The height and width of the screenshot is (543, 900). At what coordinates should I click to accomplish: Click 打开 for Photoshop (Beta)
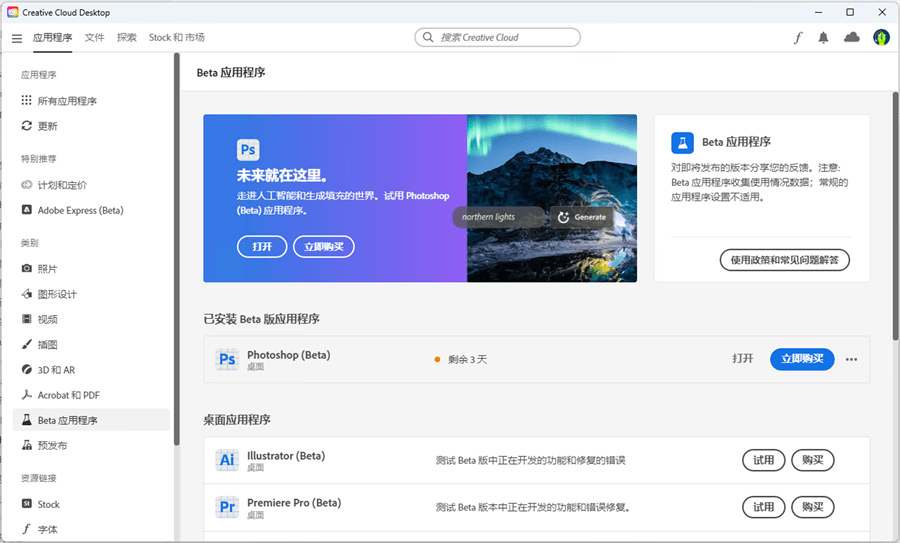743,359
